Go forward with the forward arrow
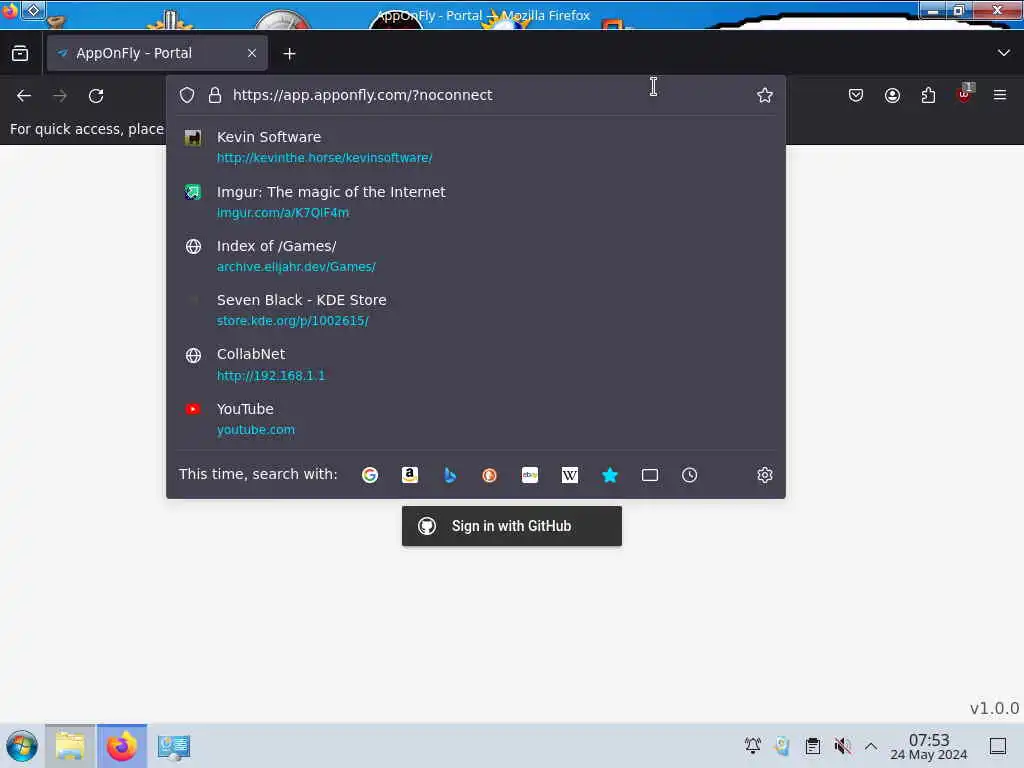The image size is (1024, 768). pos(60,96)
